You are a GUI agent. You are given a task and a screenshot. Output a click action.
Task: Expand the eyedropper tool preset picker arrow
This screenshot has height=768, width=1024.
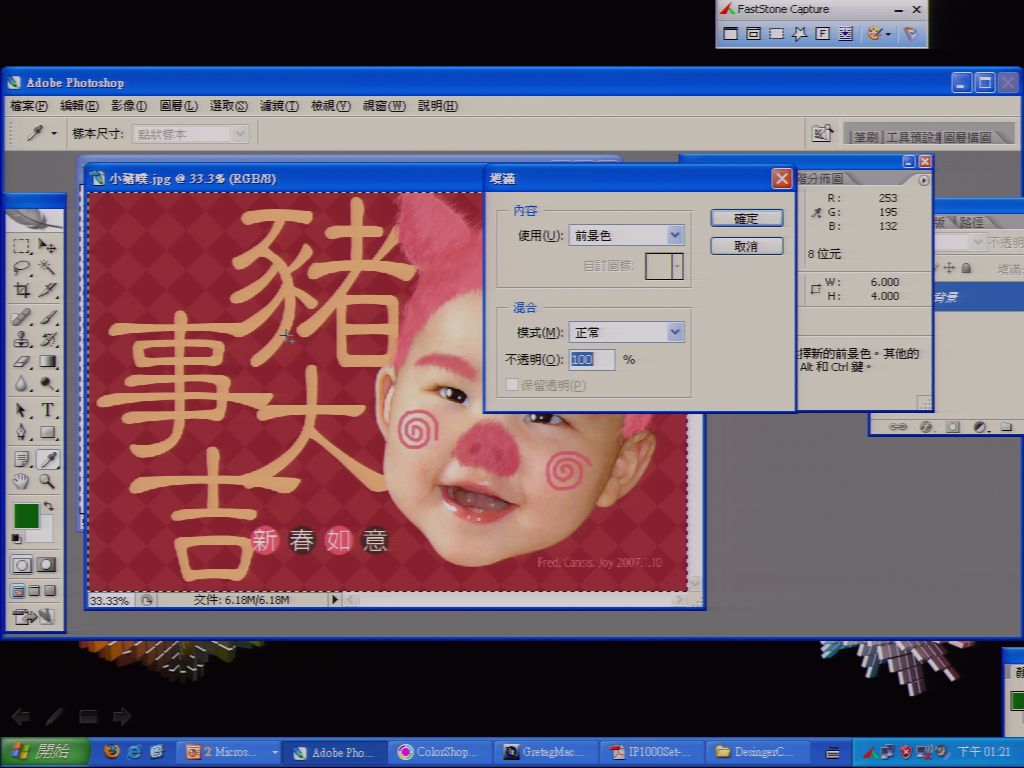[54, 133]
